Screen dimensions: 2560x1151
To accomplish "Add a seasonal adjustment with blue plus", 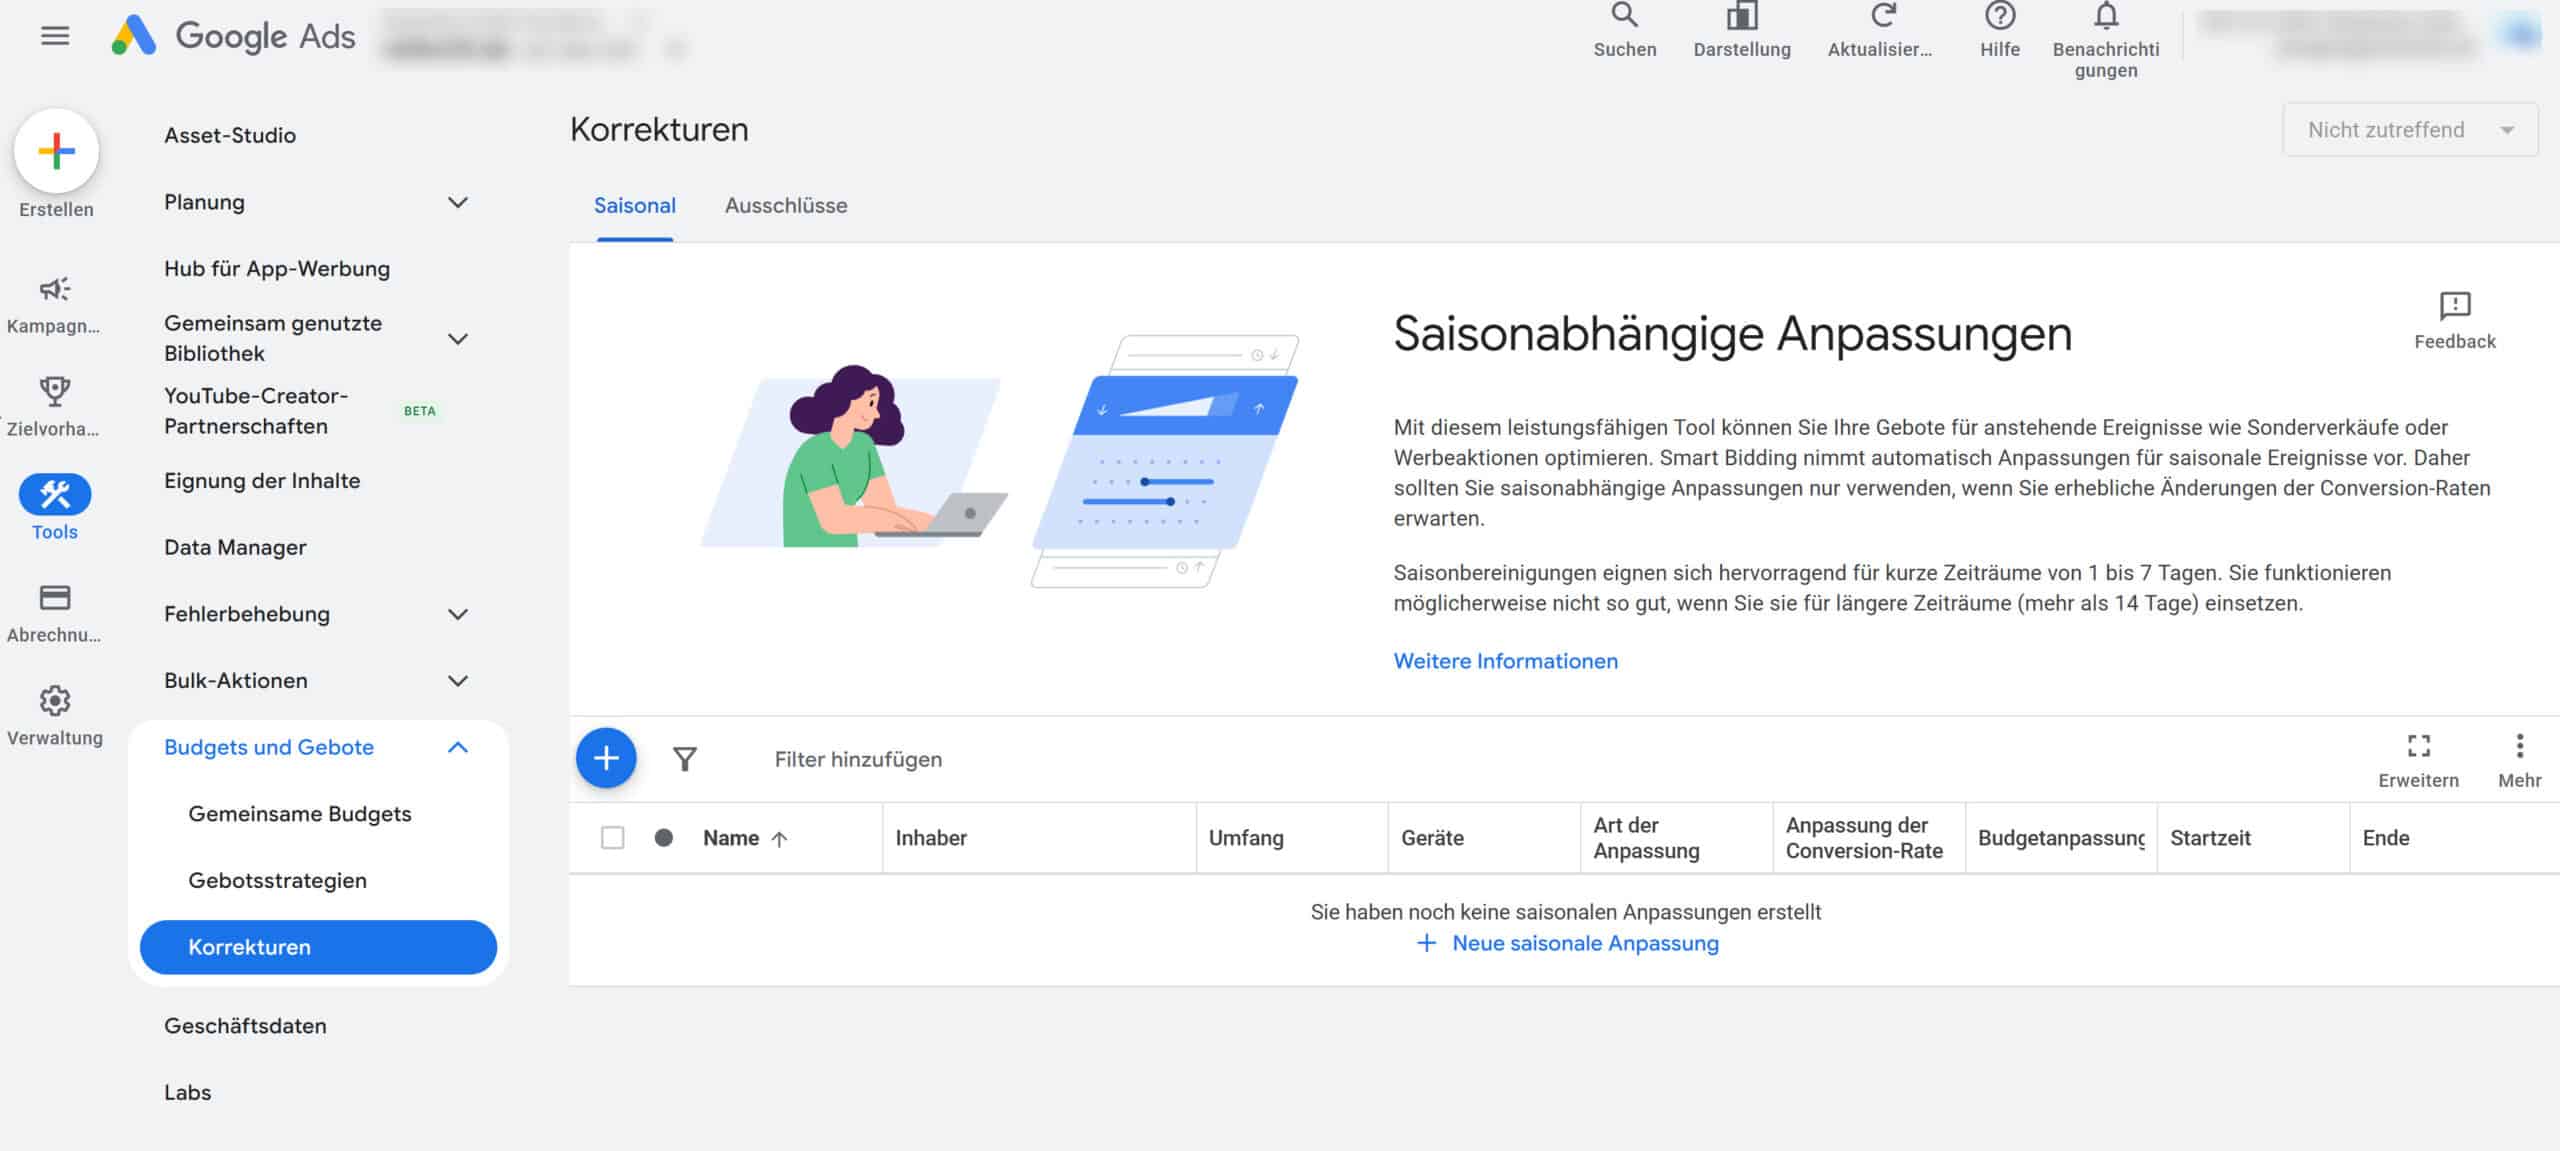I will [x=606, y=758].
